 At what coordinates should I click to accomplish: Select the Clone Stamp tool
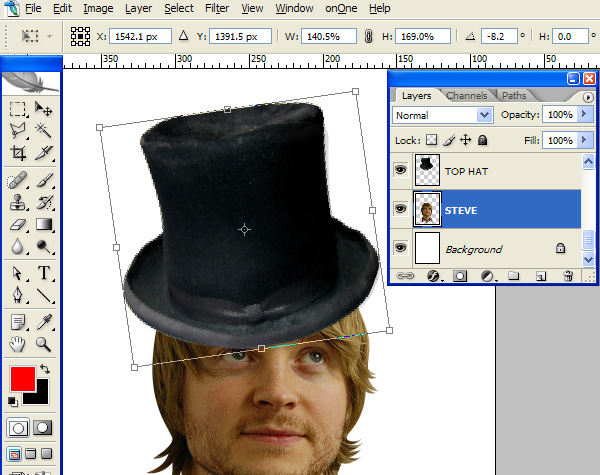coord(18,202)
